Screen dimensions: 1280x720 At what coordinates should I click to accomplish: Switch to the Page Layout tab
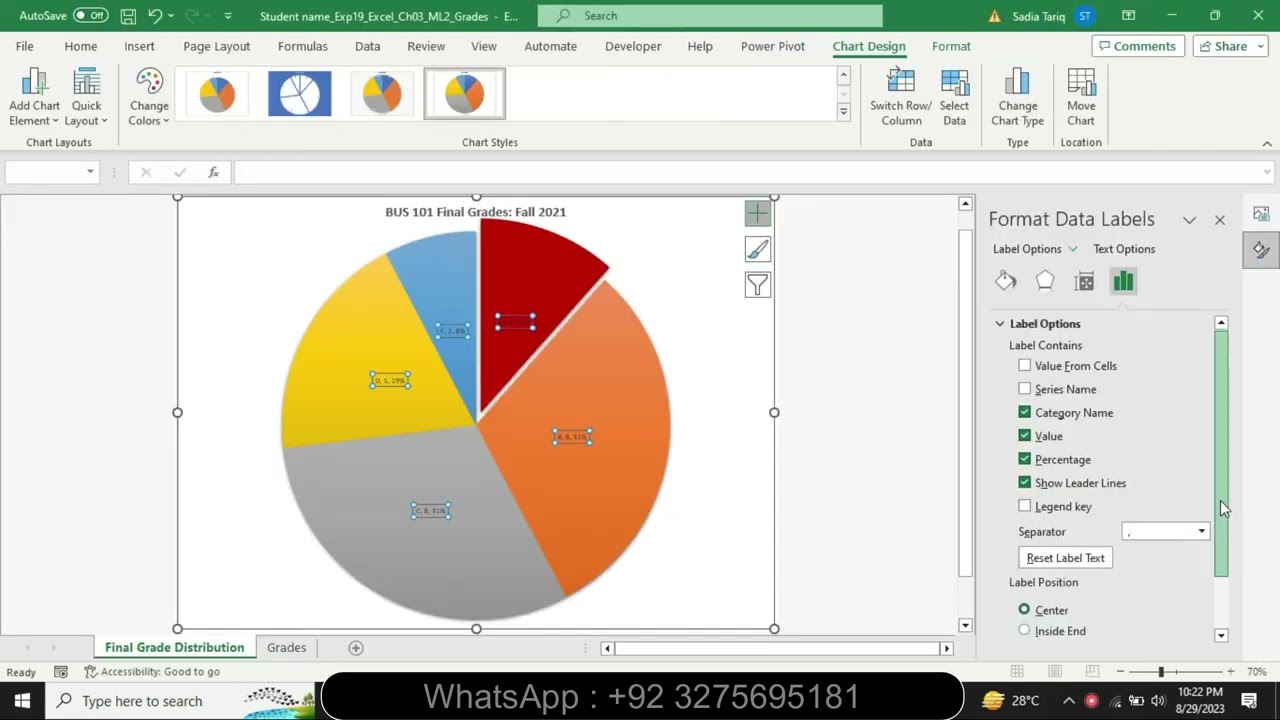click(216, 46)
